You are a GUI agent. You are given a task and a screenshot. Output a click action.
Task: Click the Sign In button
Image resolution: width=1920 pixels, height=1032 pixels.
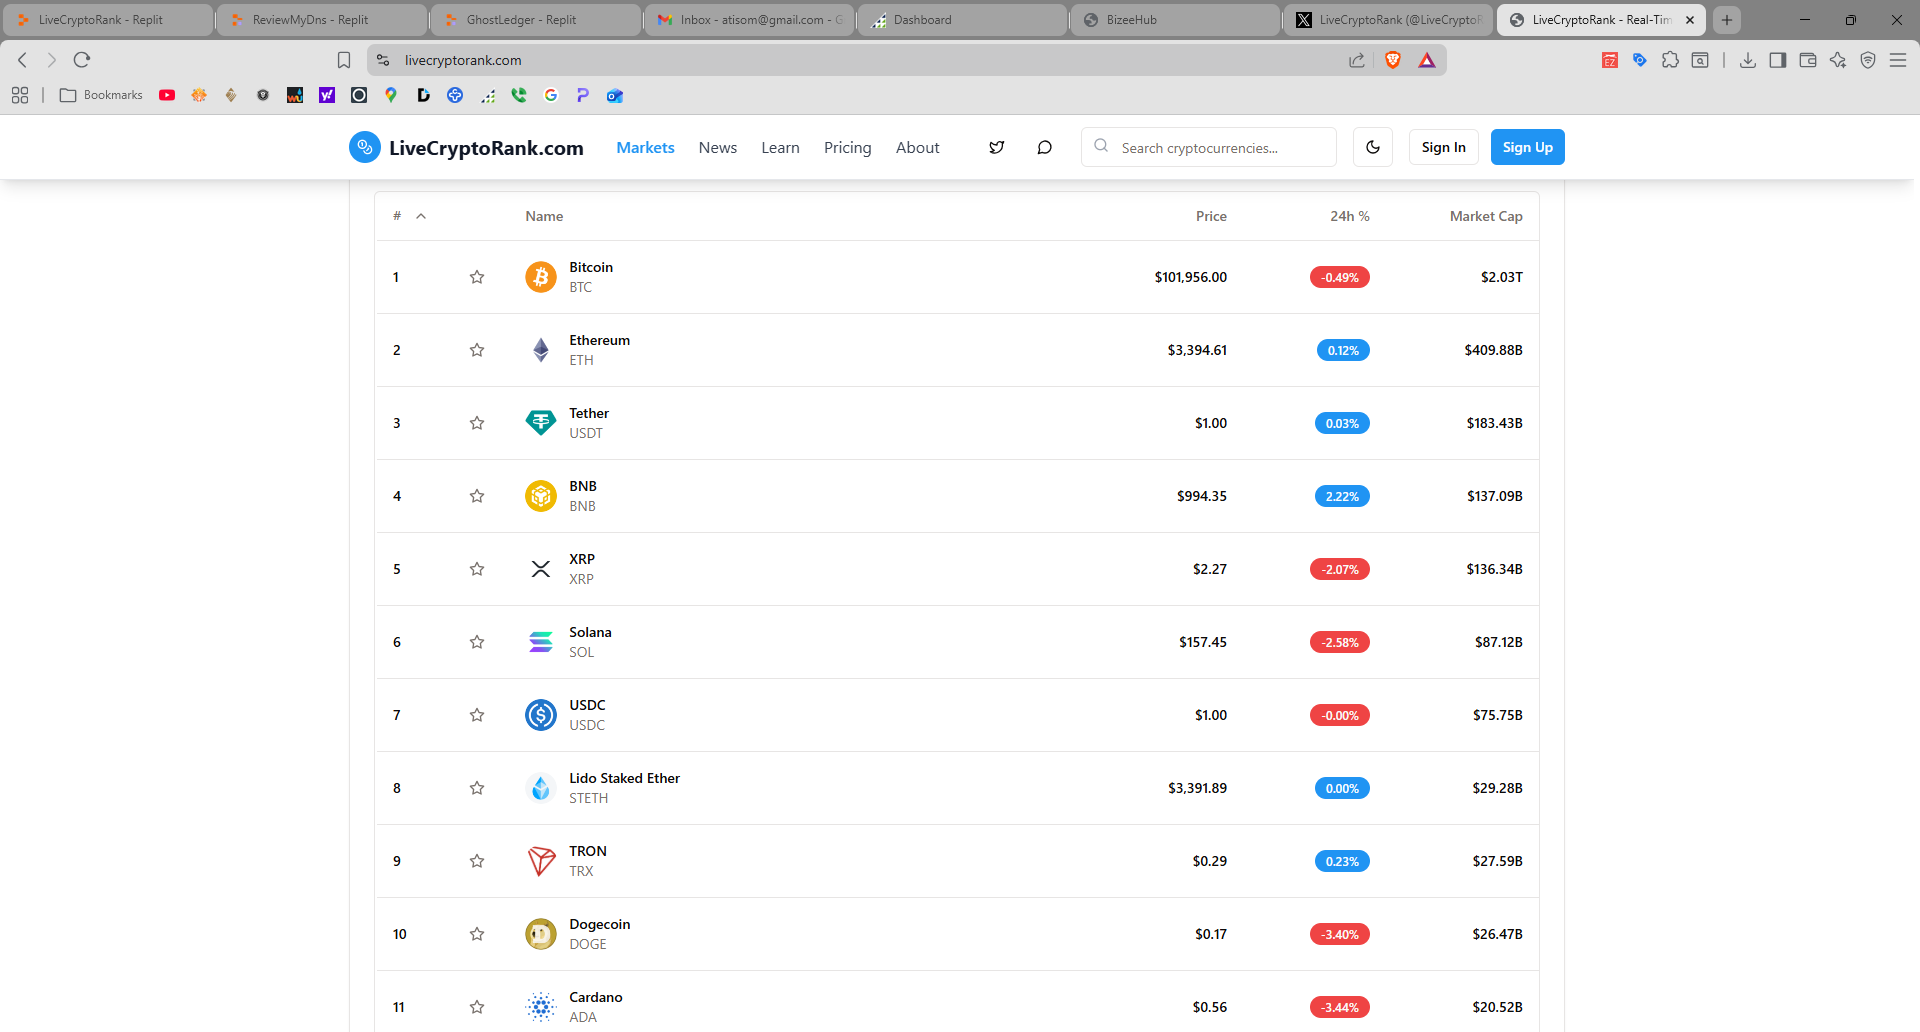click(x=1443, y=147)
